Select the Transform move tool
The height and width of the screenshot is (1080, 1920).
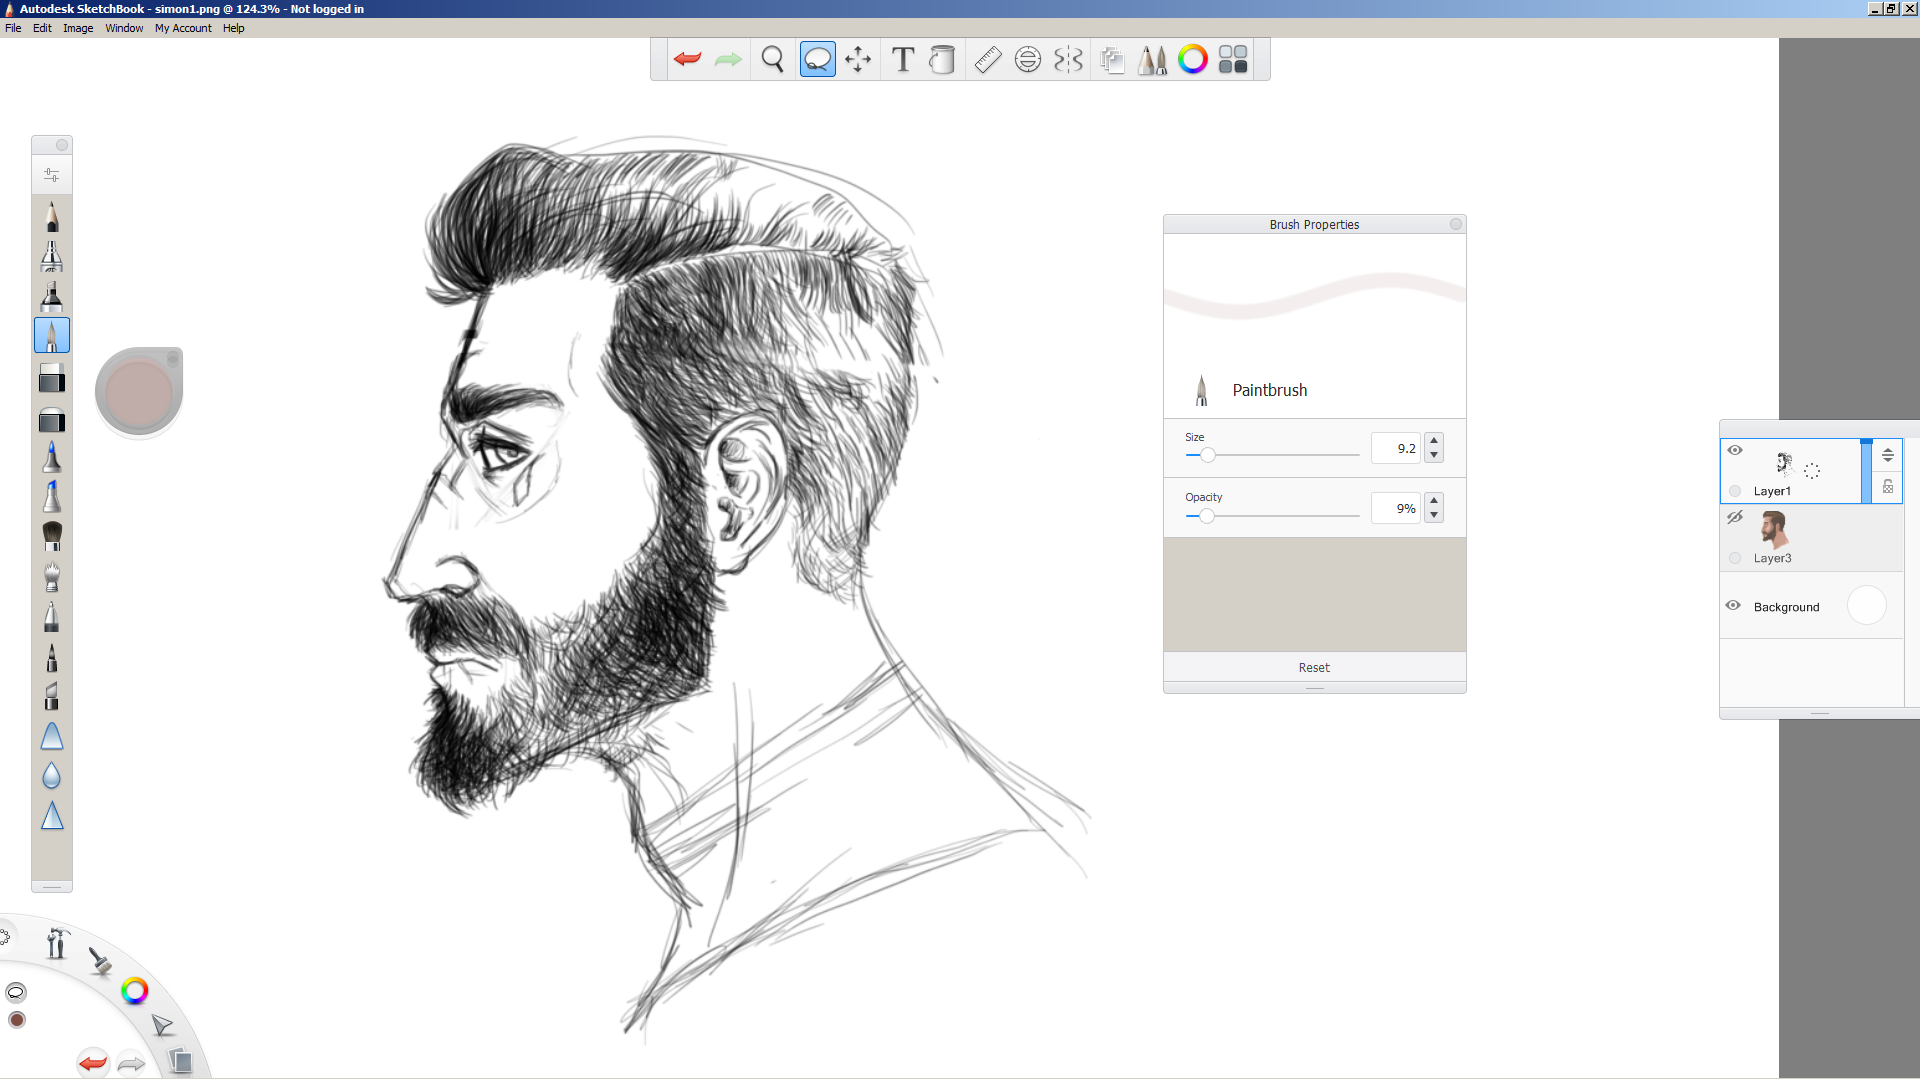click(858, 59)
